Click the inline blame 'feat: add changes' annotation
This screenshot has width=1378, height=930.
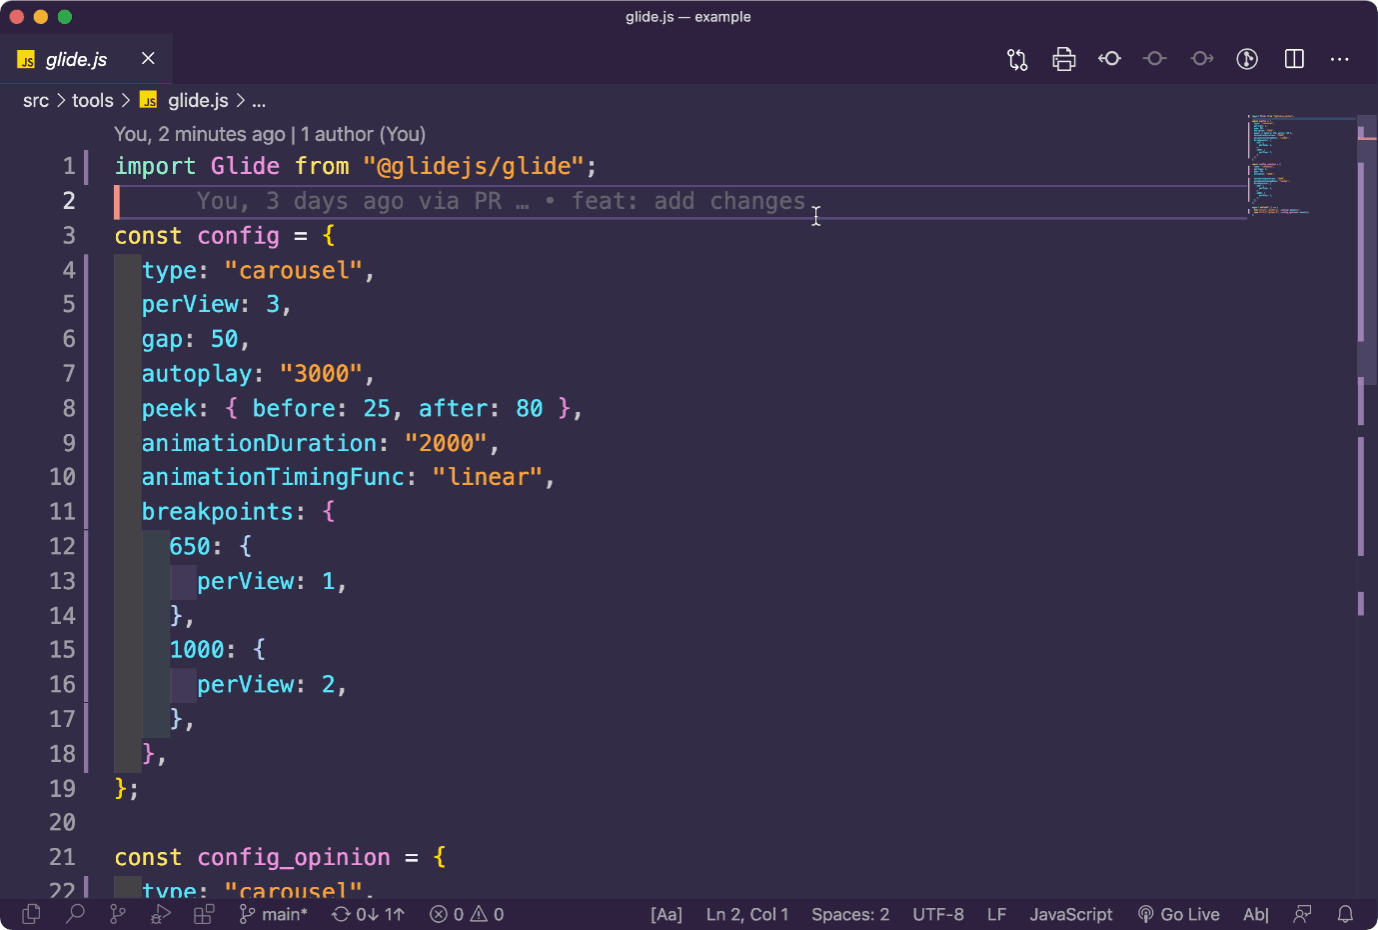(688, 201)
